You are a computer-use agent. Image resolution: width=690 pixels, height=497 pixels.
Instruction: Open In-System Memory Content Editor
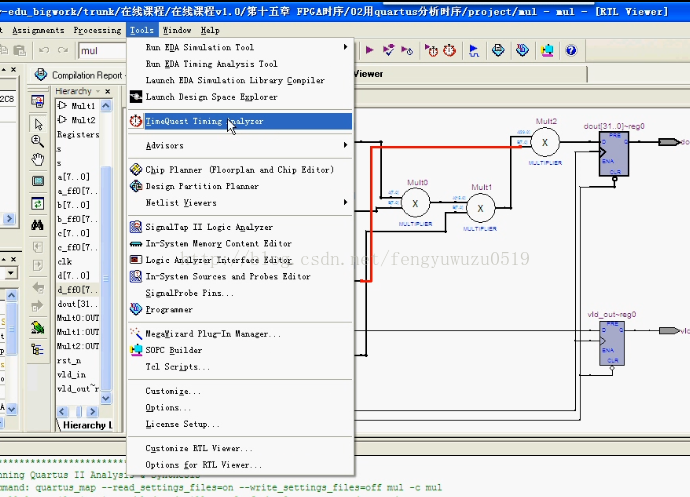(240, 243)
